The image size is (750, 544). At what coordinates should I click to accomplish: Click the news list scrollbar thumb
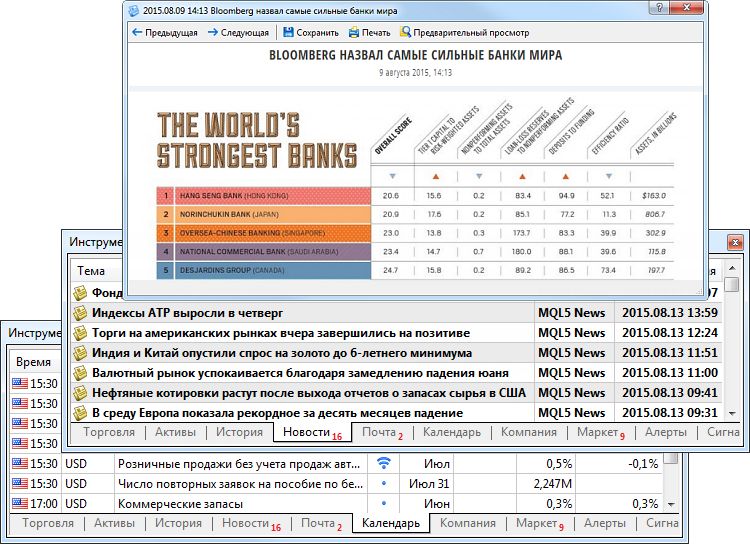[x=731, y=284]
